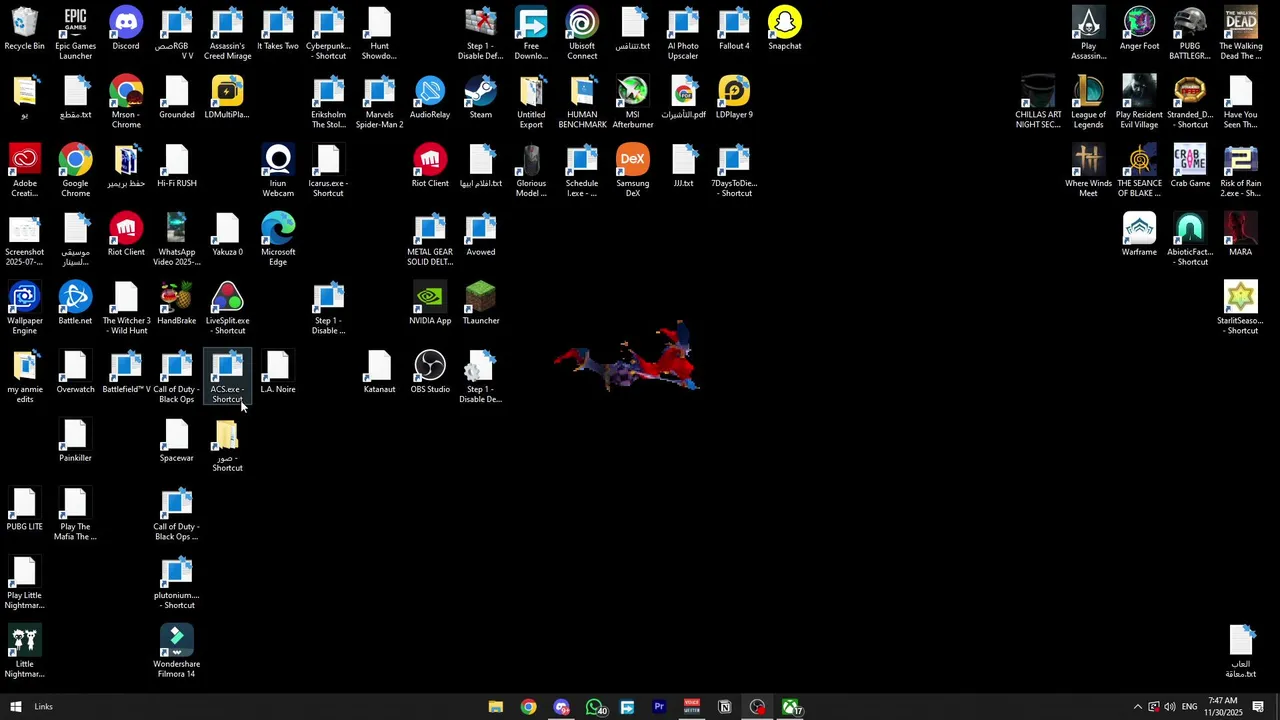Open Chrome from the taskbar
Screen dimensions: 1280x720
tap(529, 707)
